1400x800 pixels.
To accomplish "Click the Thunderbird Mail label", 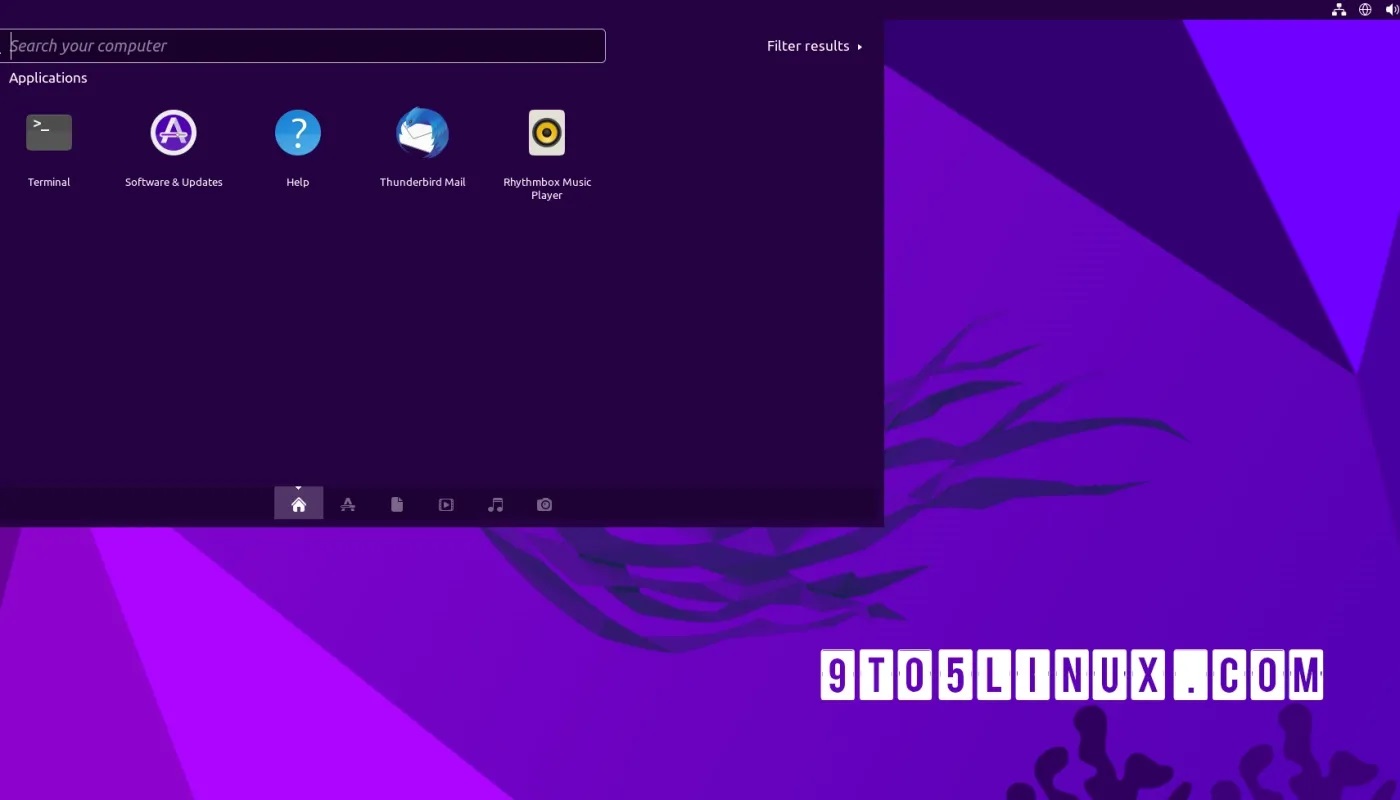I will pyautogui.click(x=422, y=182).
